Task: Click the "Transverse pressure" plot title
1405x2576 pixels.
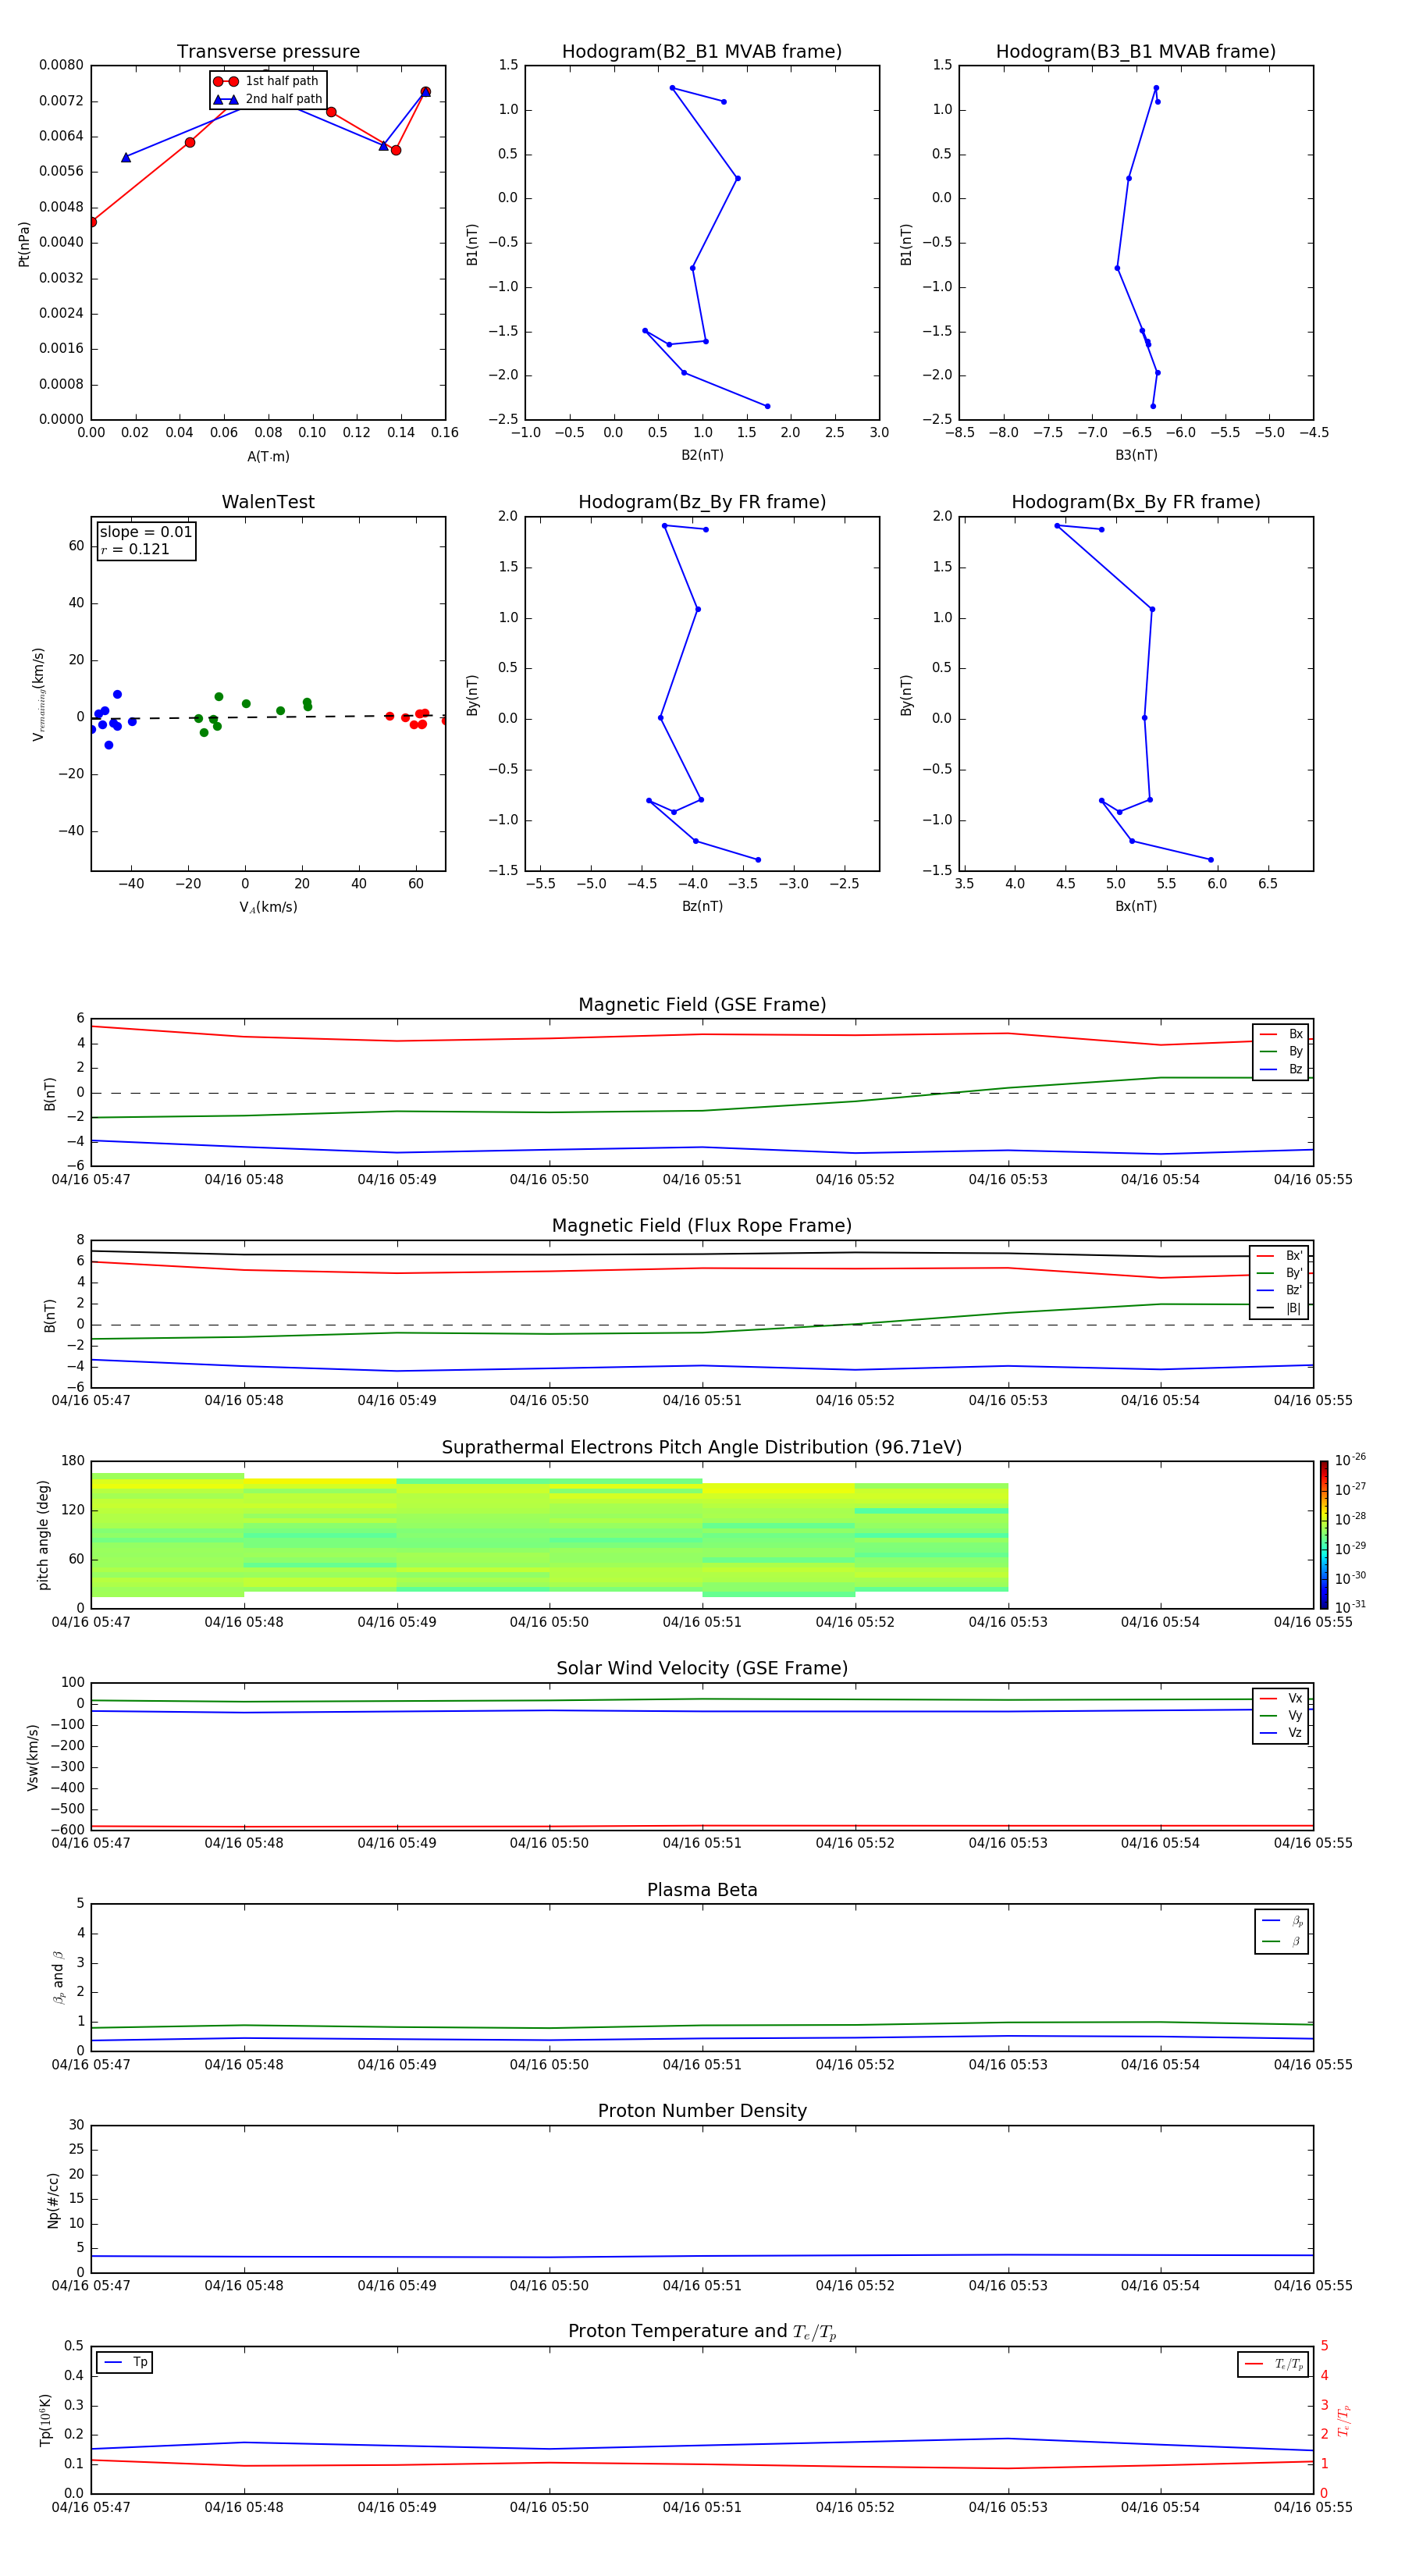Action: point(268,52)
